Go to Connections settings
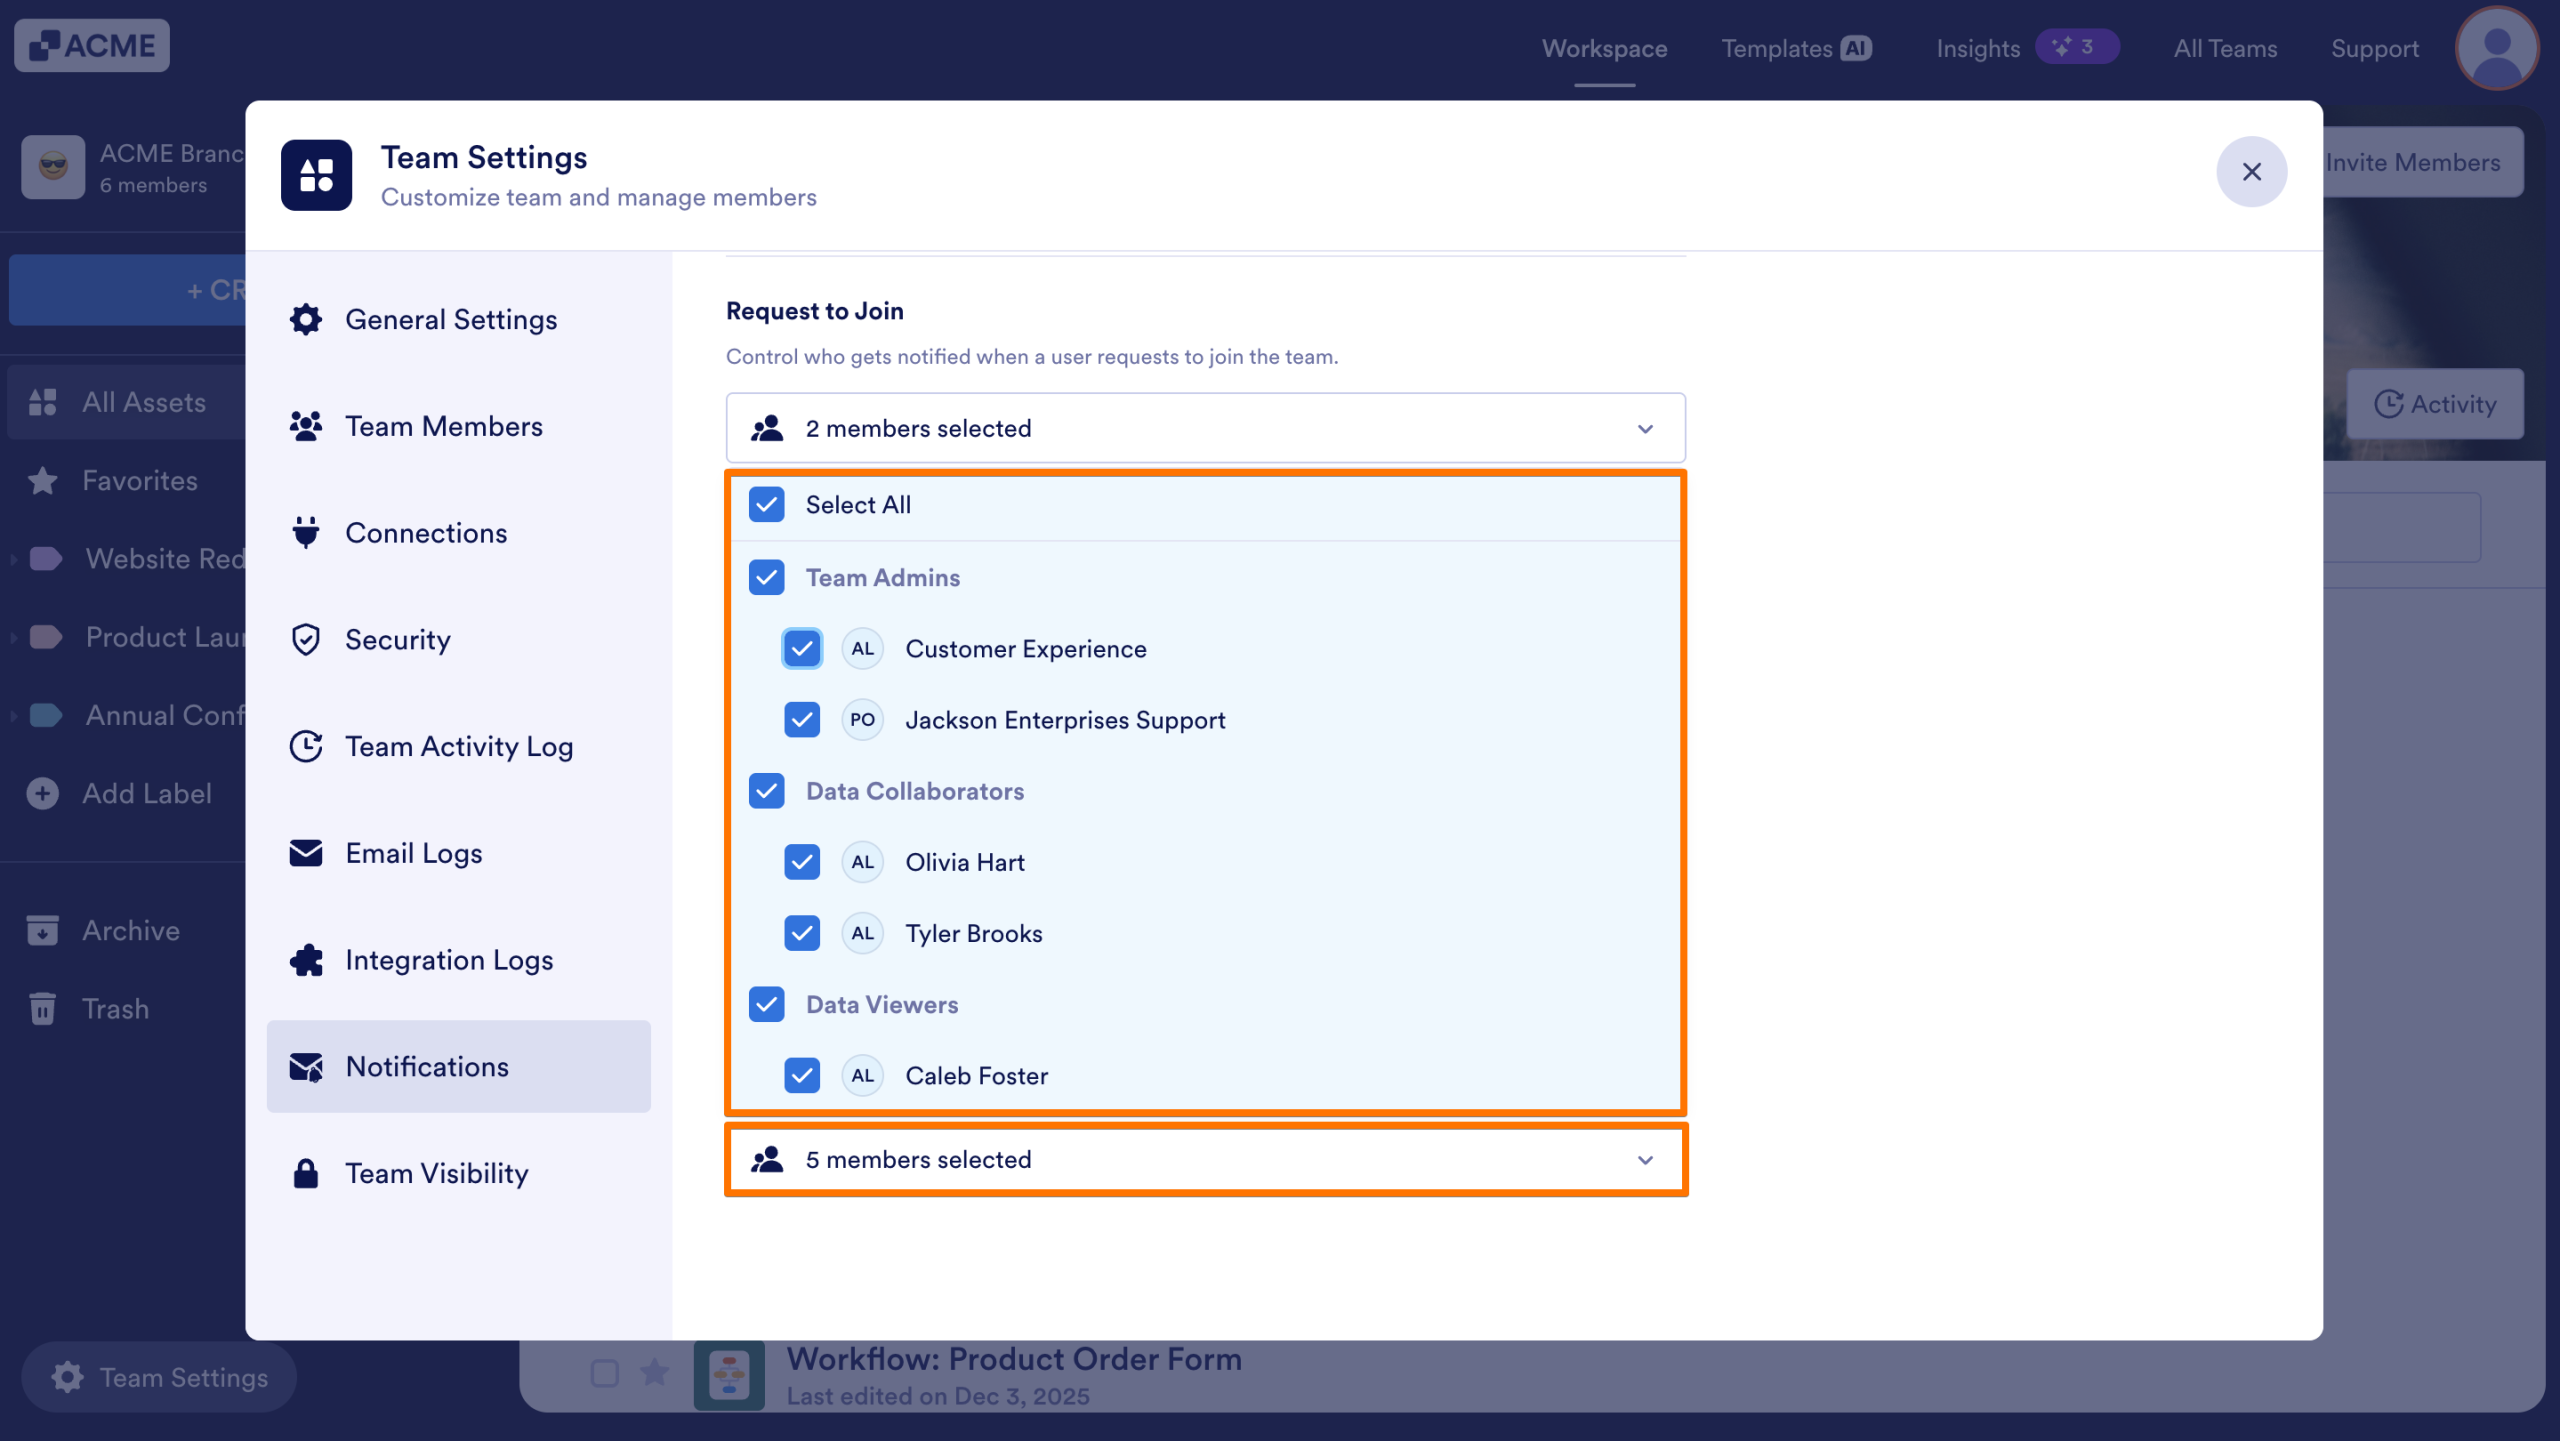The image size is (2560, 1441). [459, 533]
